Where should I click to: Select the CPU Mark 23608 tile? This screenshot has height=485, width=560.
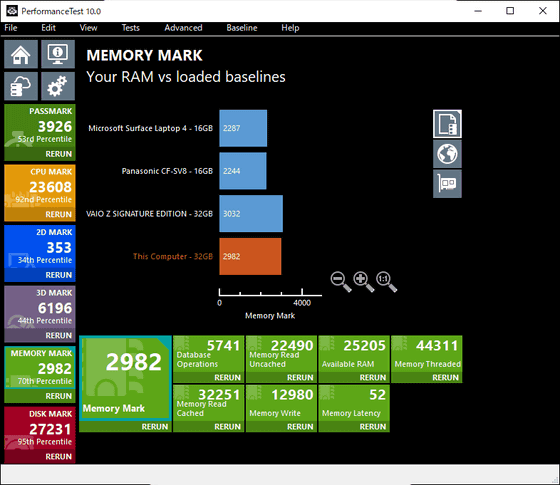coord(40,186)
